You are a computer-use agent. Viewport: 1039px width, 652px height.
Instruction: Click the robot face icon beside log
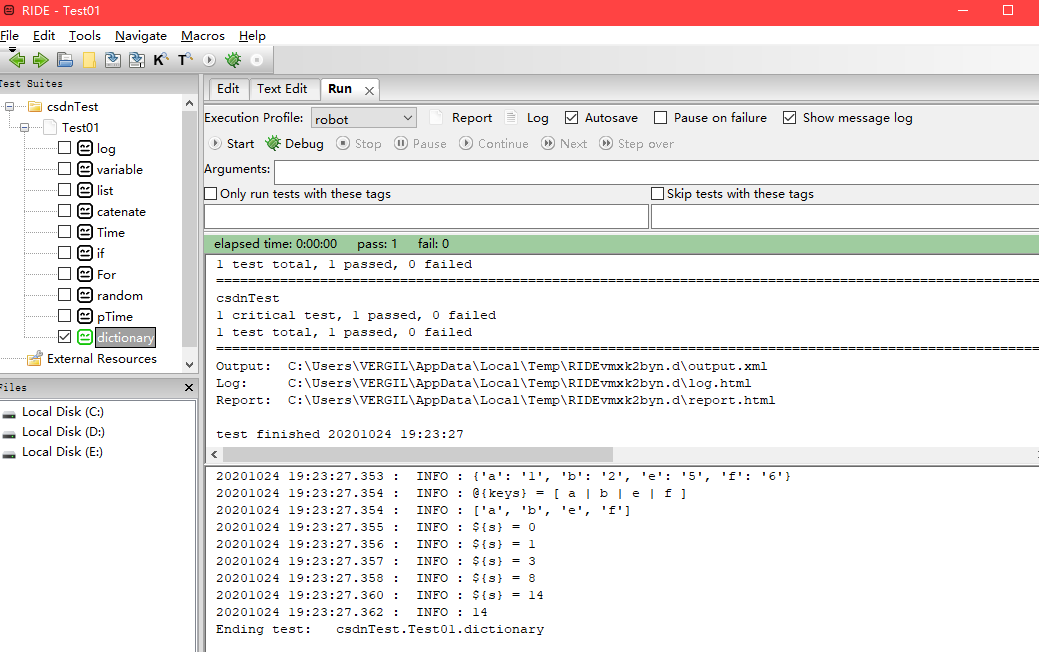point(85,148)
